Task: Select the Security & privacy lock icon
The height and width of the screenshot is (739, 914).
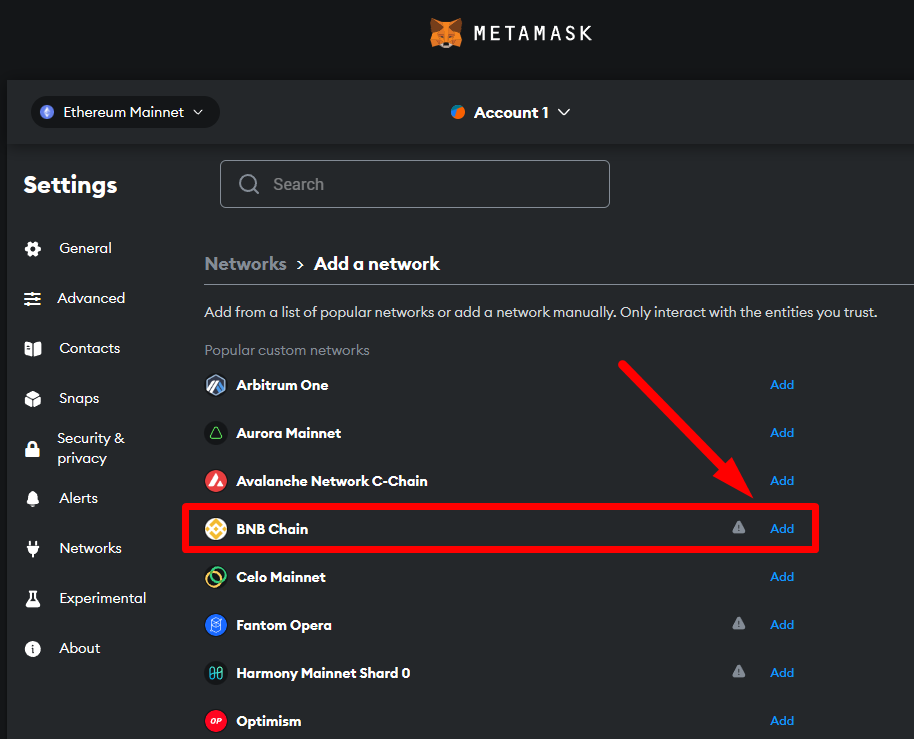Action: [33, 448]
